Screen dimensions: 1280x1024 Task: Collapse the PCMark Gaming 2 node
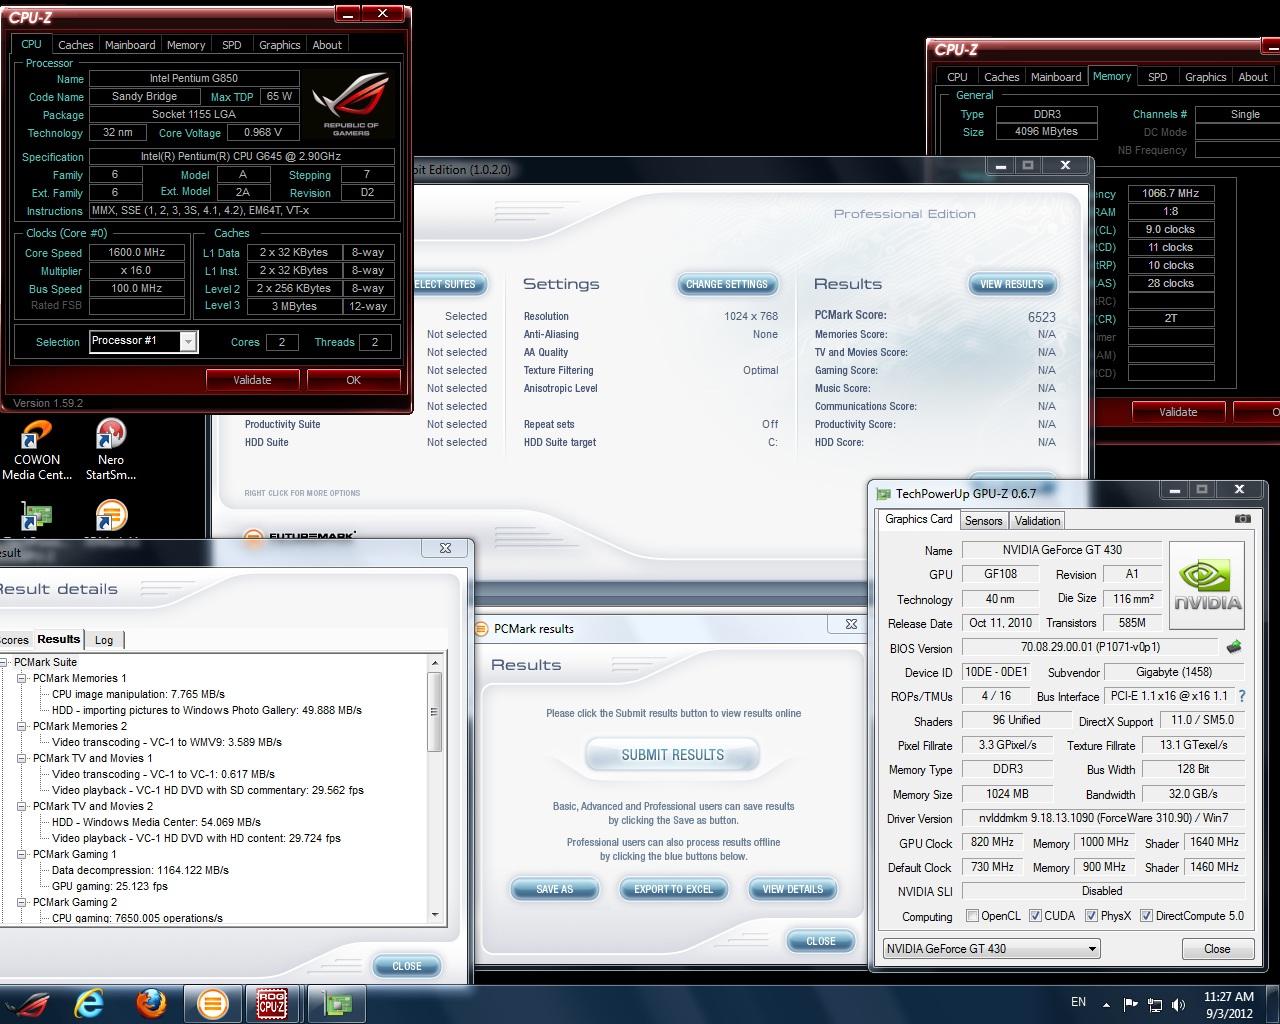point(22,902)
